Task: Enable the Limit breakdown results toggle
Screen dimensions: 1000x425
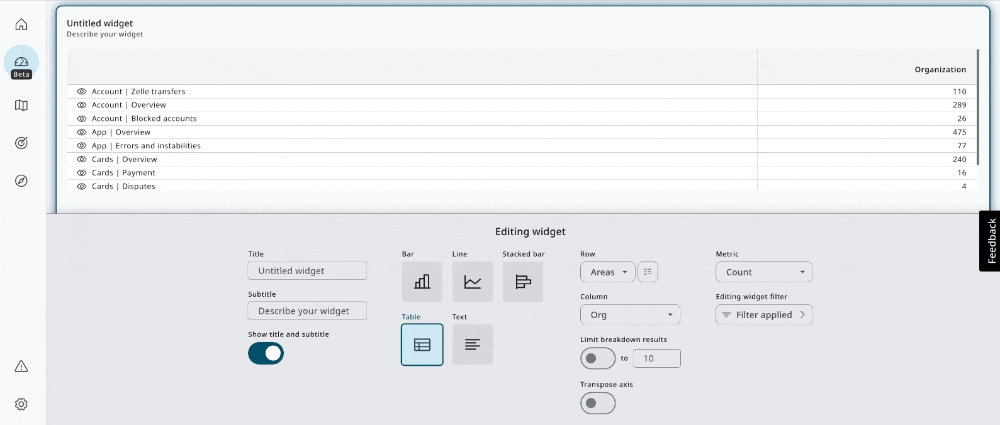Action: [x=598, y=358]
